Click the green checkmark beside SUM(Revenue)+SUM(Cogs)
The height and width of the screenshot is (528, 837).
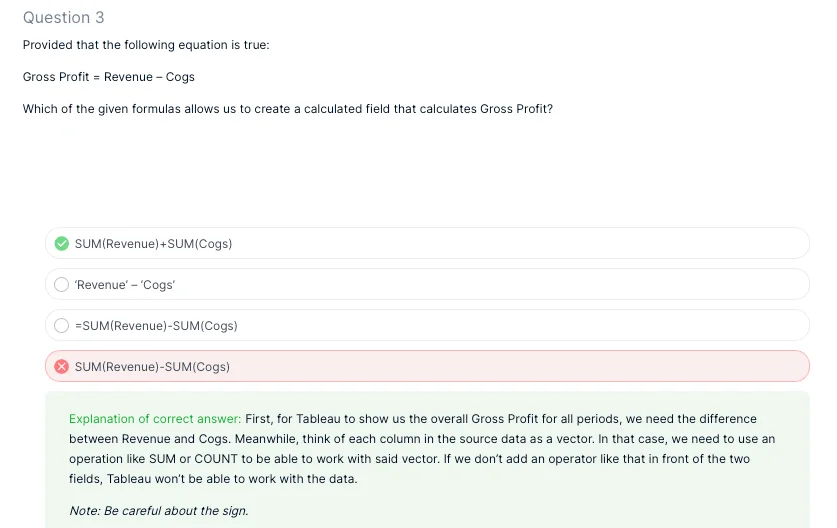(x=62, y=244)
